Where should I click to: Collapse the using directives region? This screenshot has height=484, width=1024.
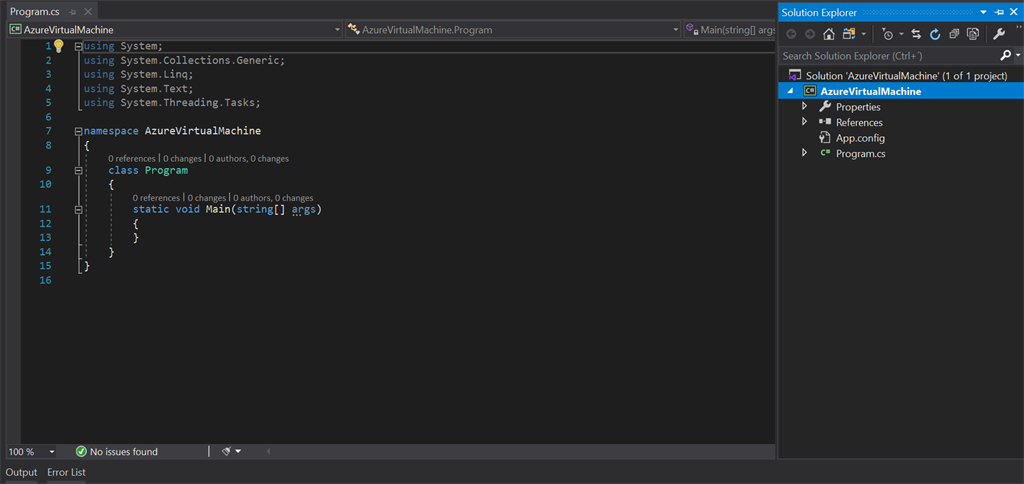click(x=78, y=46)
